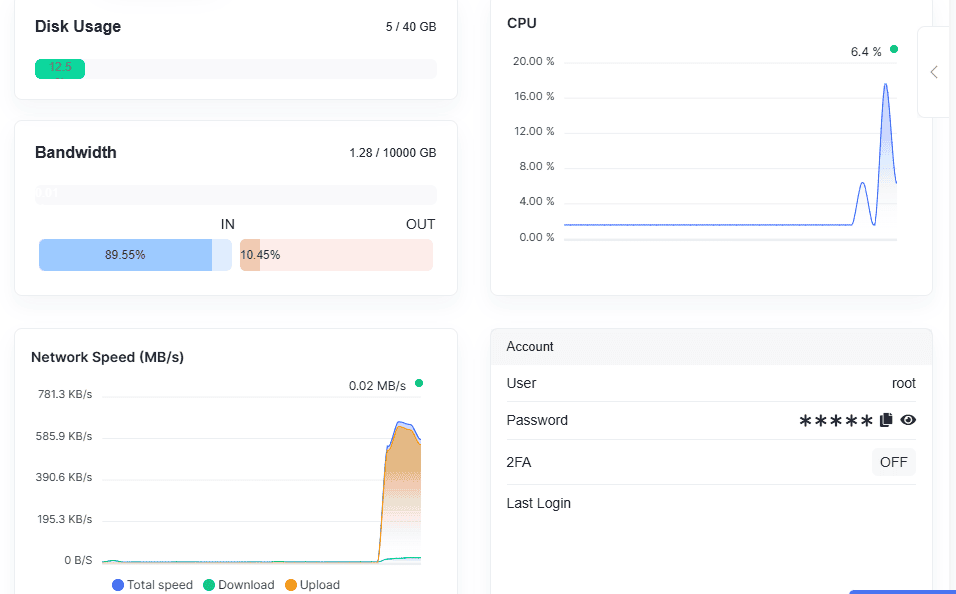
Task: Click the 8.00 % CPU axis label
Action: [537, 166]
